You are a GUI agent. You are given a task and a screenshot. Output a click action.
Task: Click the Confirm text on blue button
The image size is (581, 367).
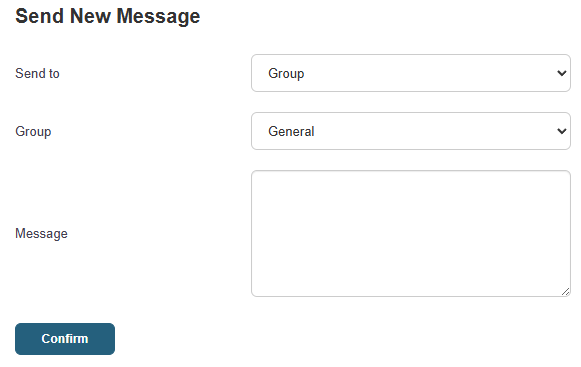[x=65, y=339]
